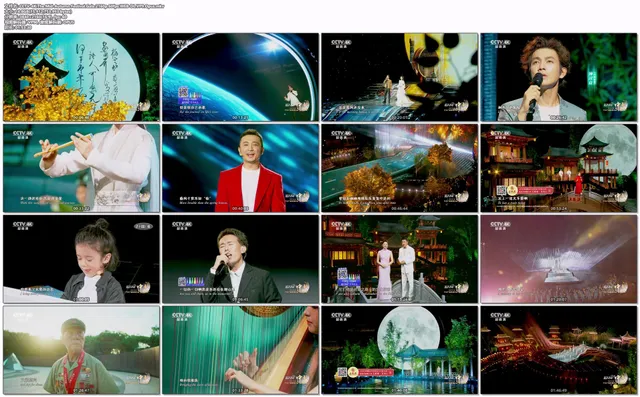Open the veteran wearing medals thumbnail
Screen dimensions: 640x397
tap(81, 350)
